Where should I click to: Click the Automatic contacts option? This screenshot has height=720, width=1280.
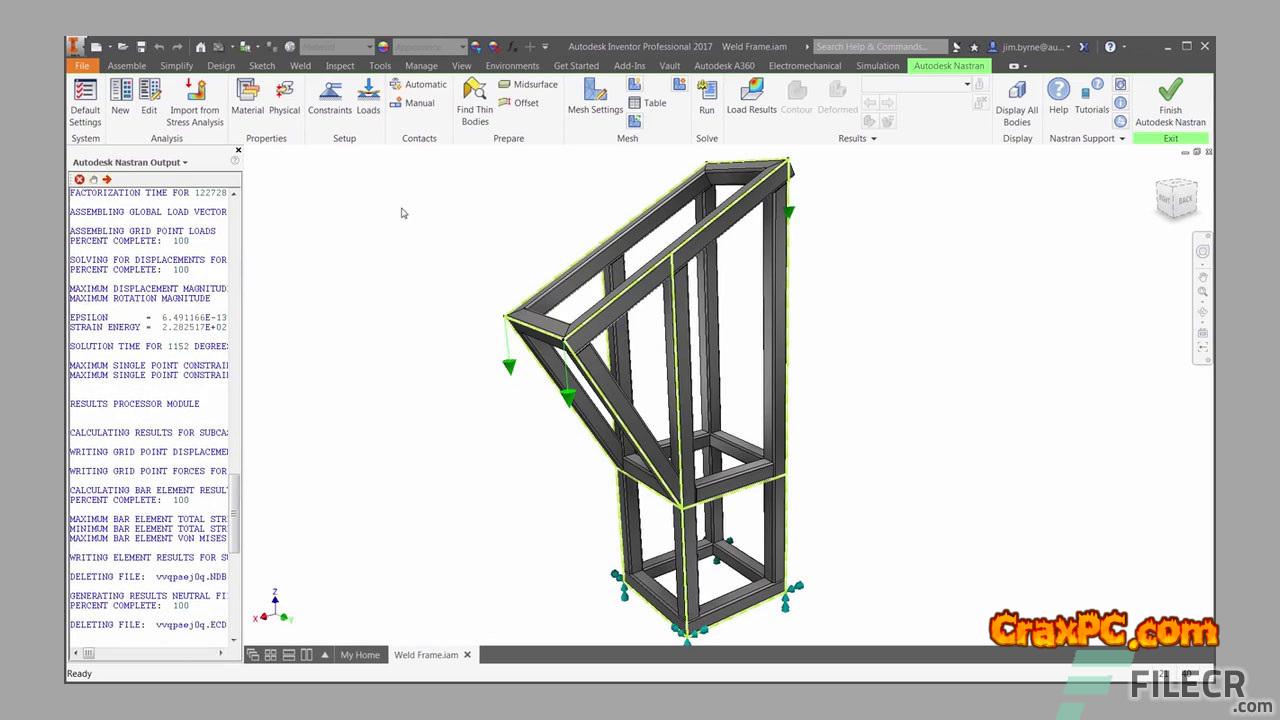pos(418,84)
